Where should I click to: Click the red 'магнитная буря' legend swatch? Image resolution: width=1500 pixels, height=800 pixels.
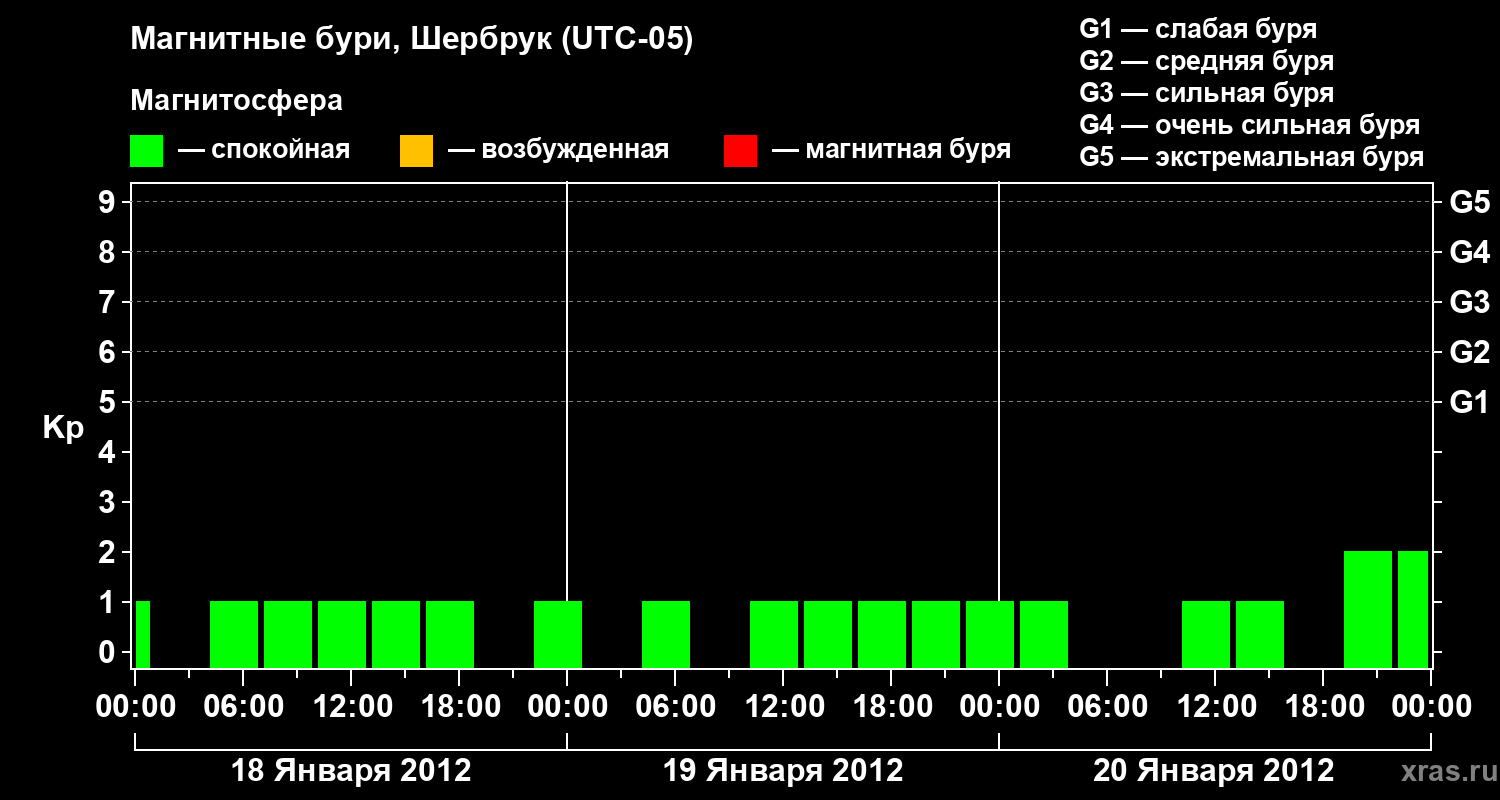point(740,151)
